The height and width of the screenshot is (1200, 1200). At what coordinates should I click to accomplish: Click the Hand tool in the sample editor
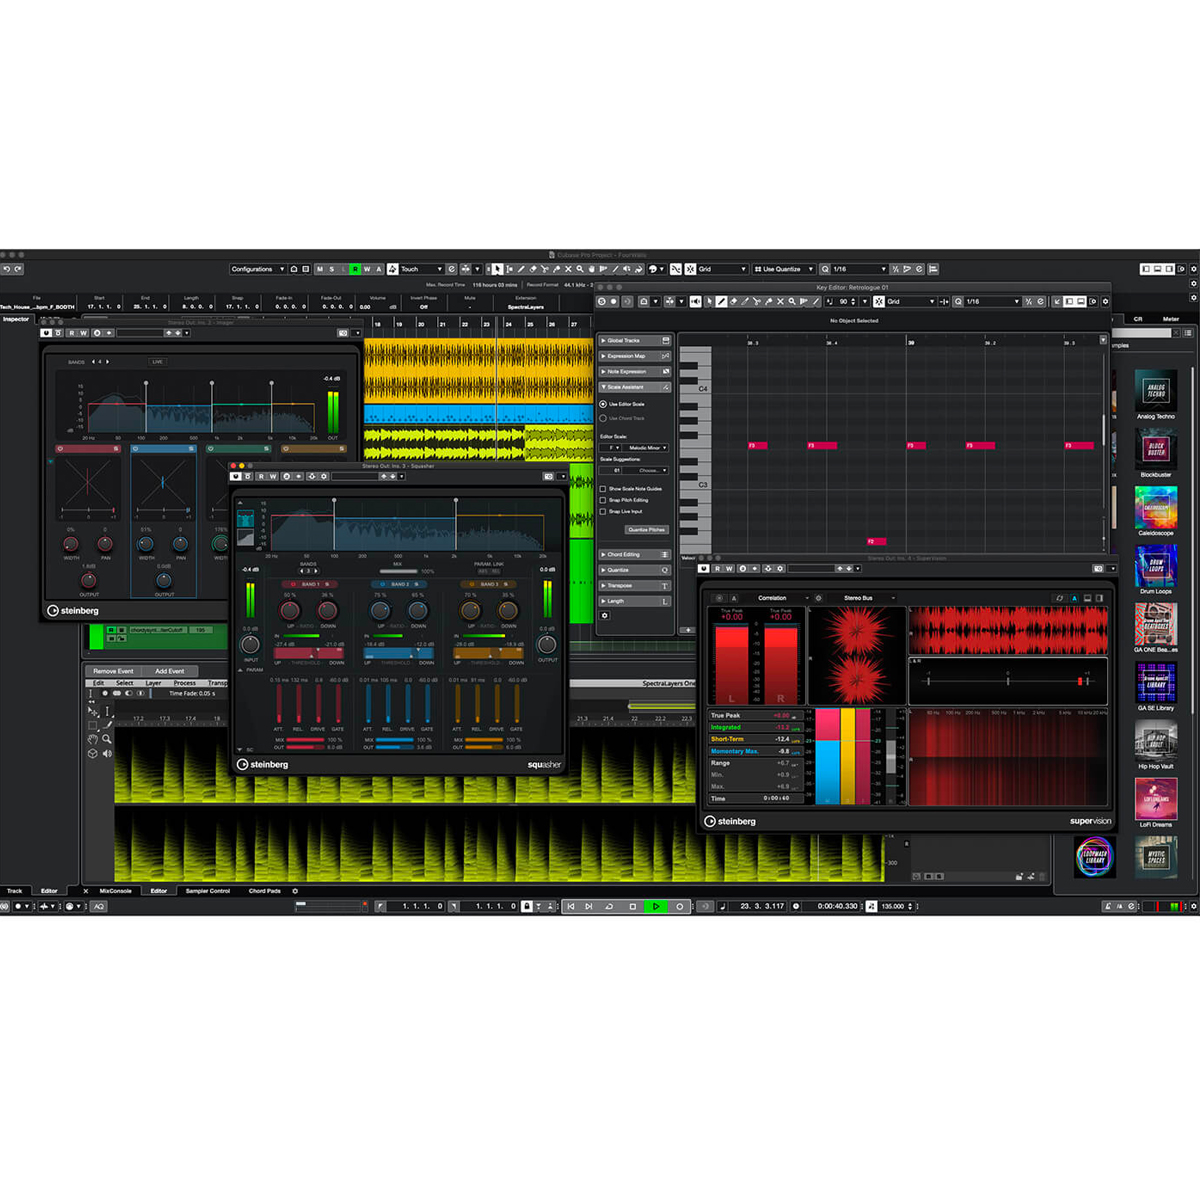[x=93, y=739]
